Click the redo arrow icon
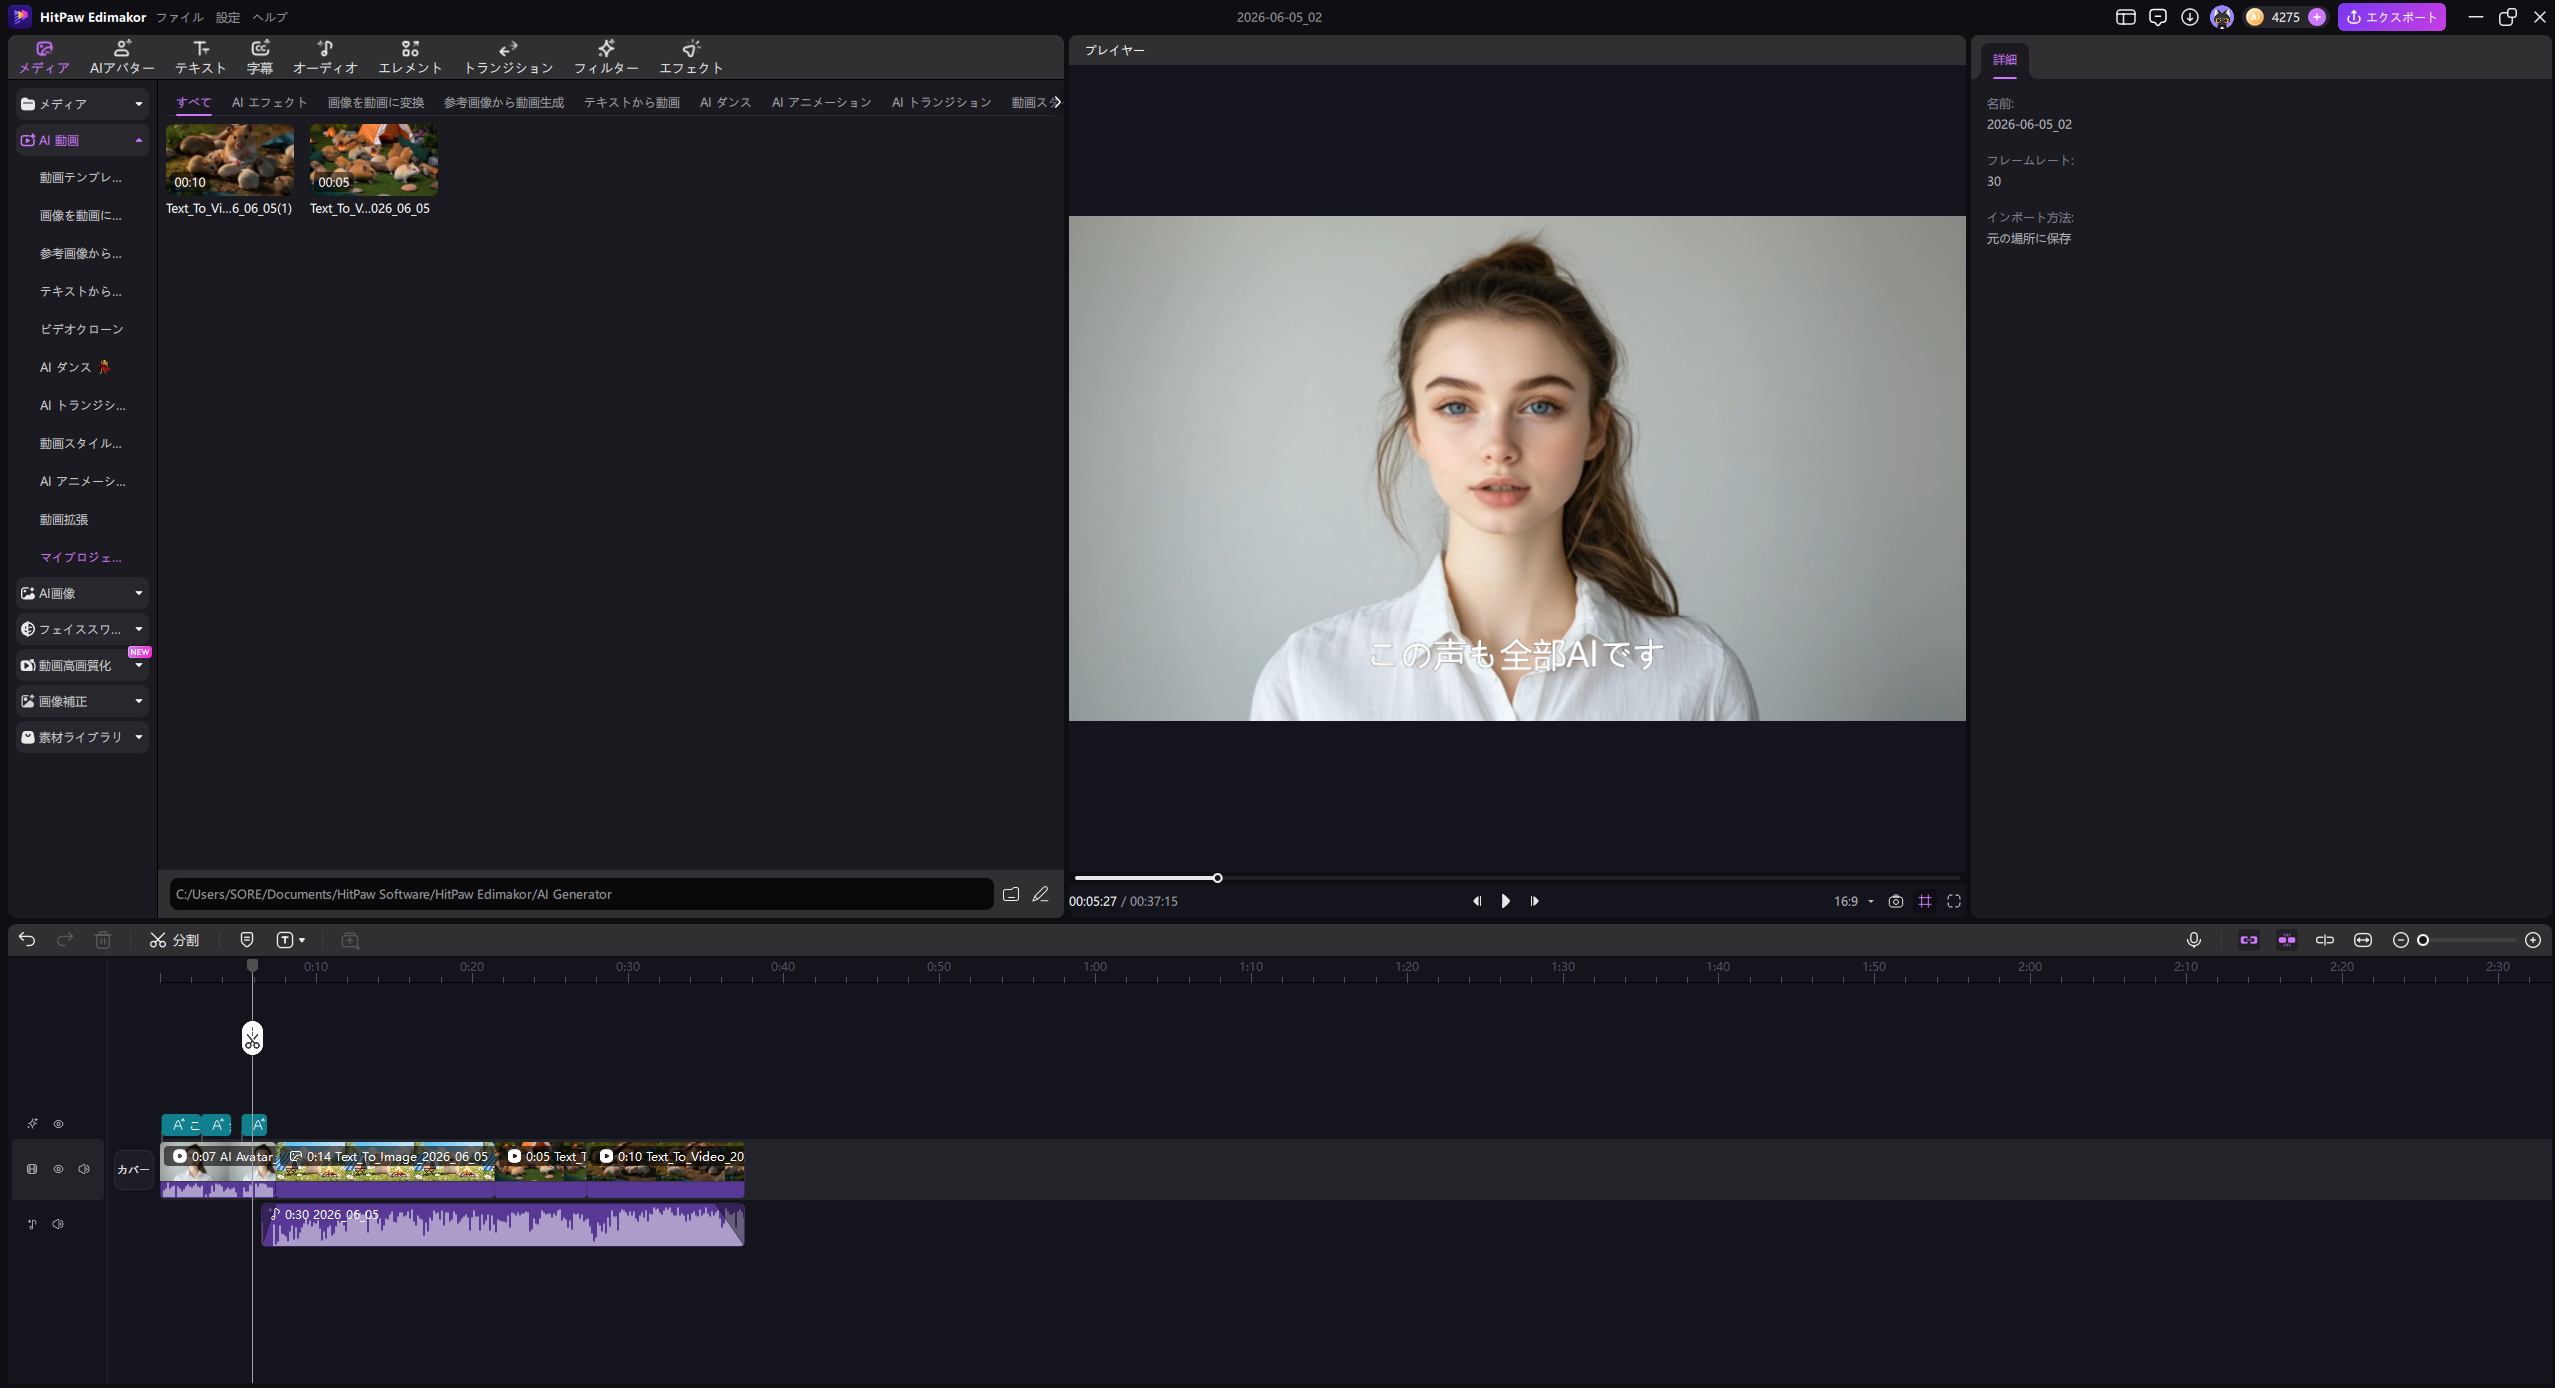Image resolution: width=2555 pixels, height=1388 pixels. (x=65, y=940)
